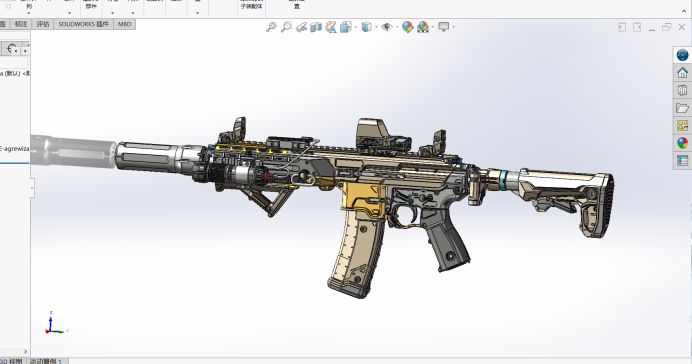Click the Apply Scene icon
The height and width of the screenshot is (364, 692).
pyautogui.click(x=423, y=27)
